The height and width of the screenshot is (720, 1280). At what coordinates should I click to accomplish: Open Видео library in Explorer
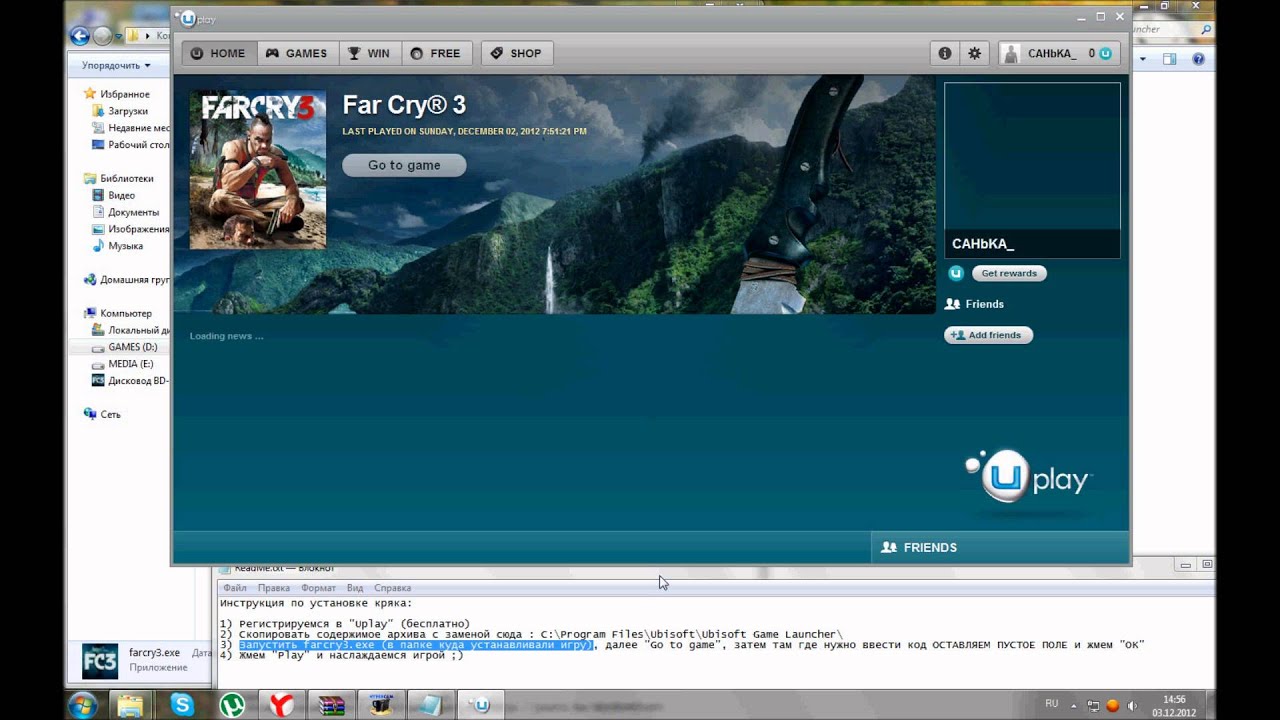tap(113, 196)
